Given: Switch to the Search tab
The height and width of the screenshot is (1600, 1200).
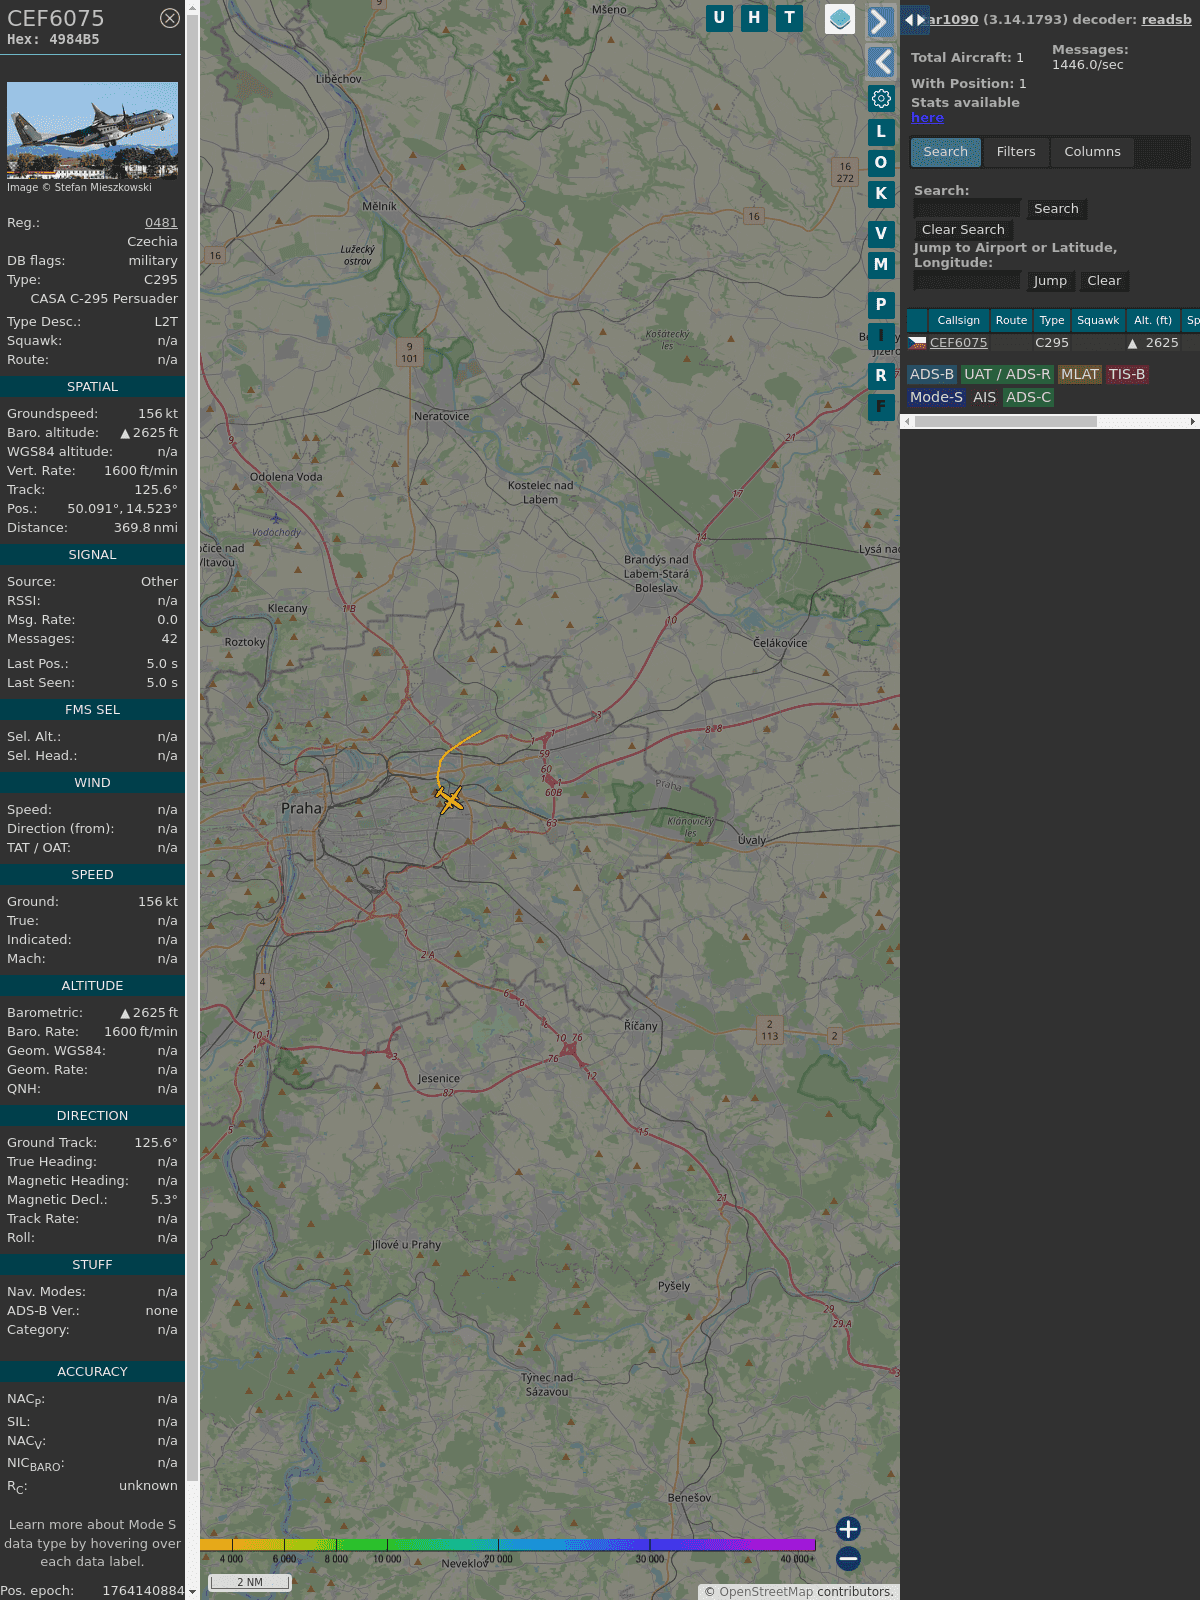Looking at the screenshot, I should tap(946, 152).
